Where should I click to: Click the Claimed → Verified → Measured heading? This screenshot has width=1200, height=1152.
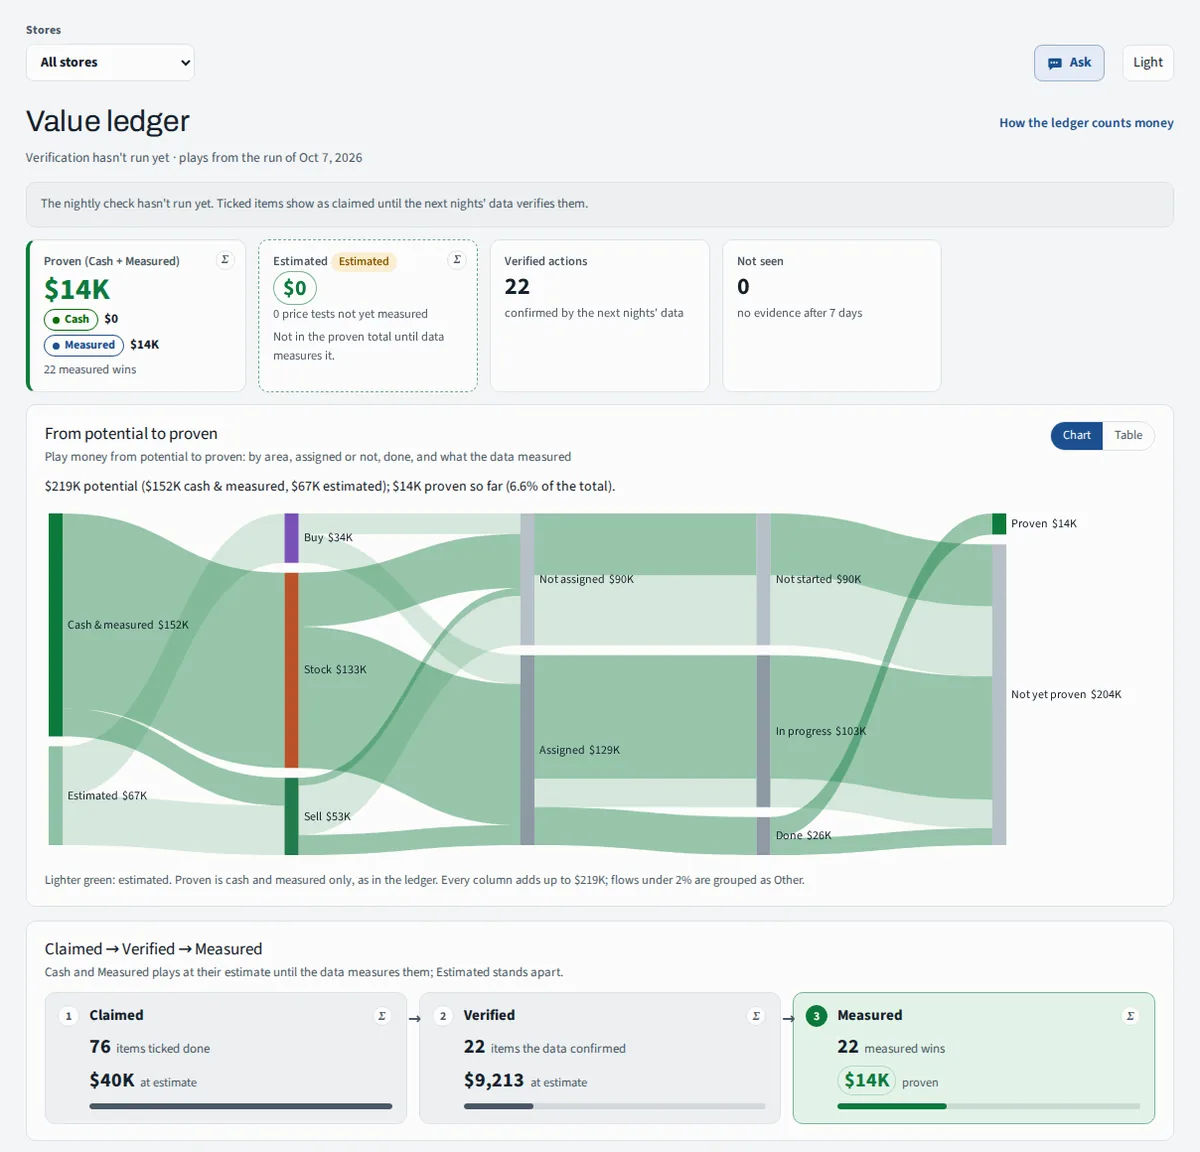point(153,949)
